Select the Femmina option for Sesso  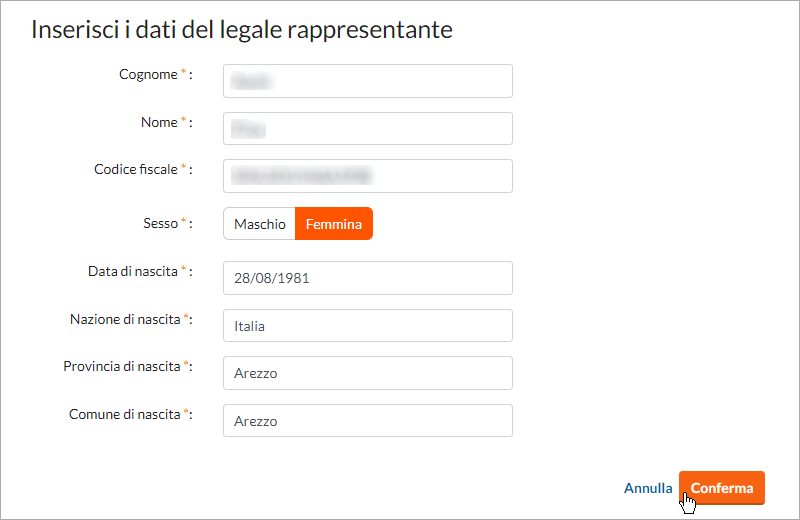(x=334, y=224)
